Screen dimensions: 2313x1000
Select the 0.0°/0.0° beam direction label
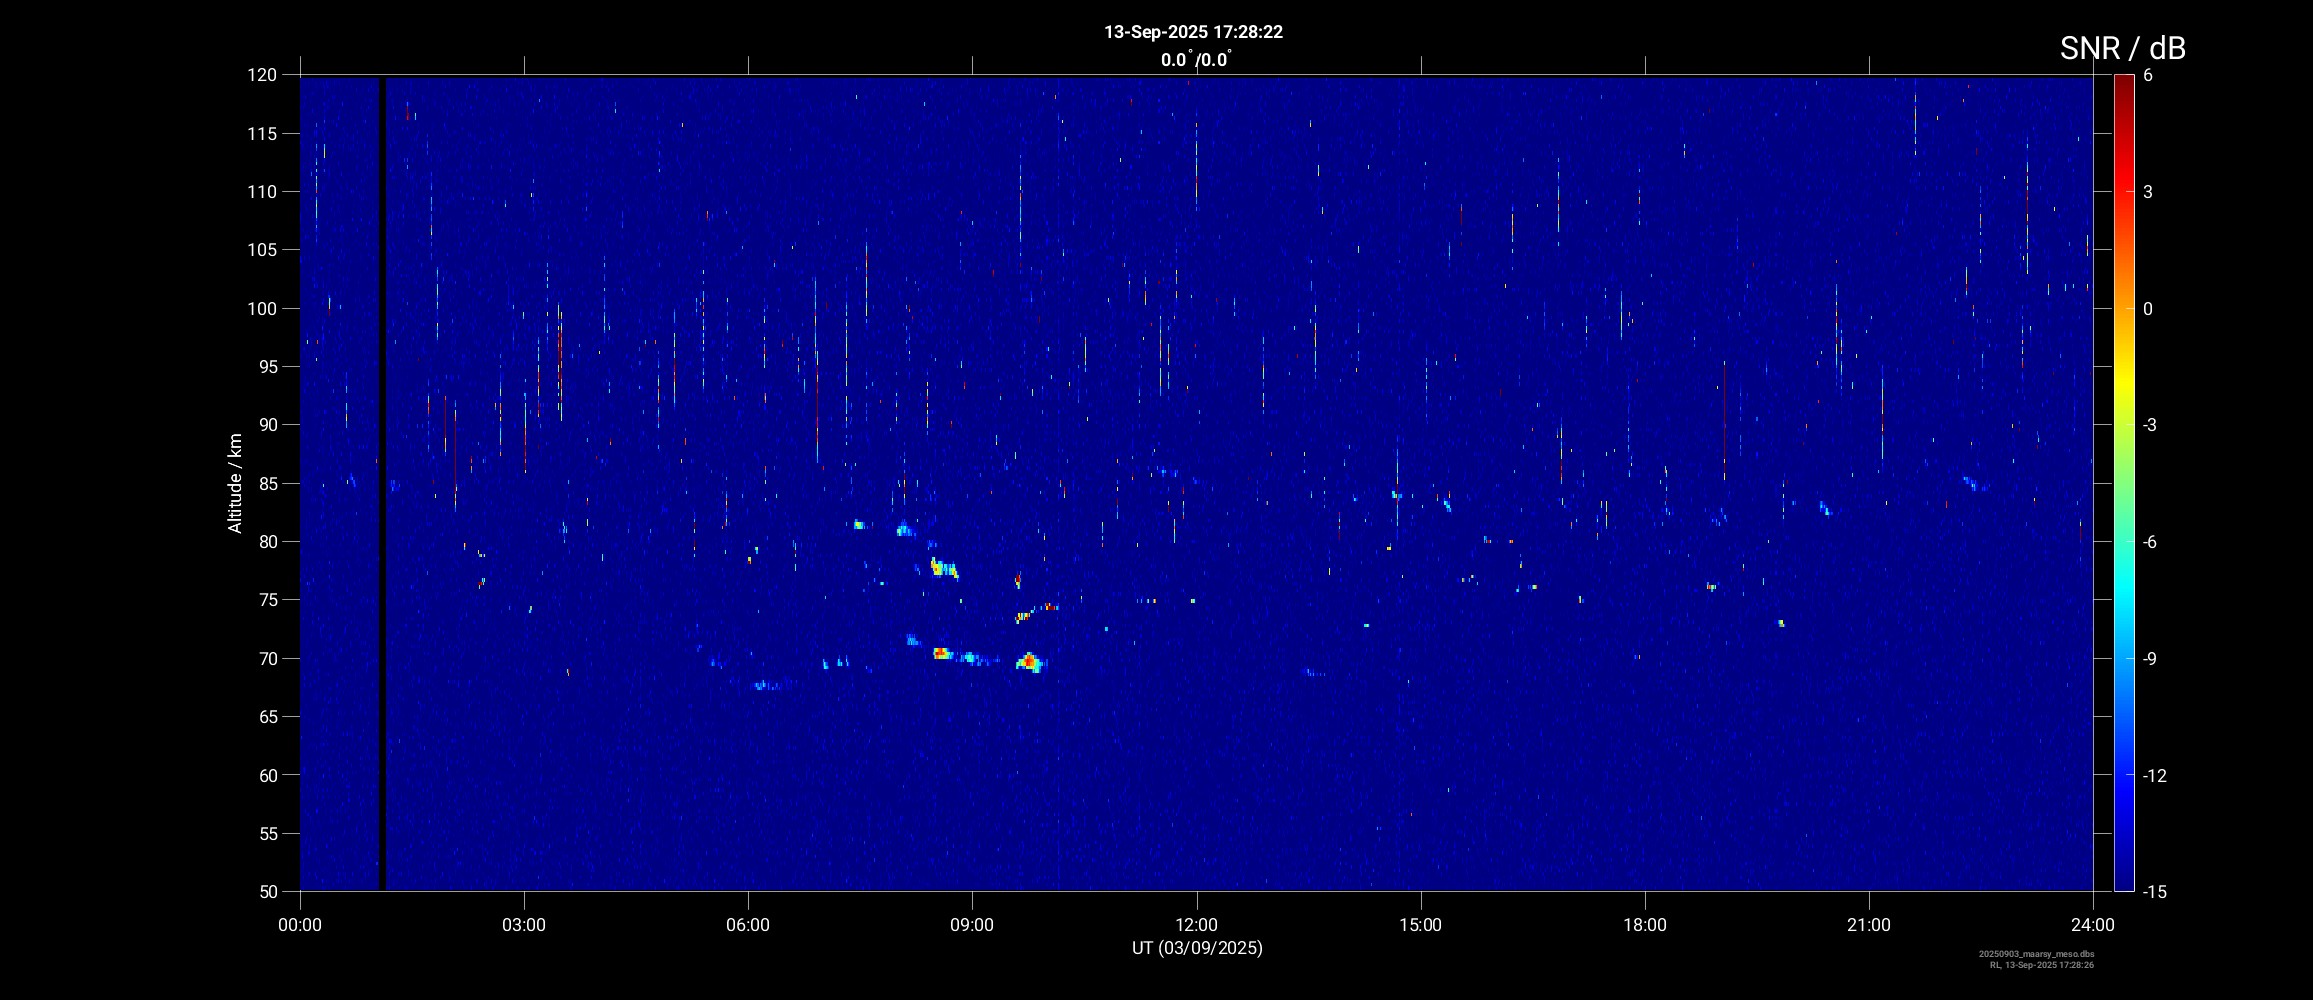pyautogui.click(x=1195, y=60)
